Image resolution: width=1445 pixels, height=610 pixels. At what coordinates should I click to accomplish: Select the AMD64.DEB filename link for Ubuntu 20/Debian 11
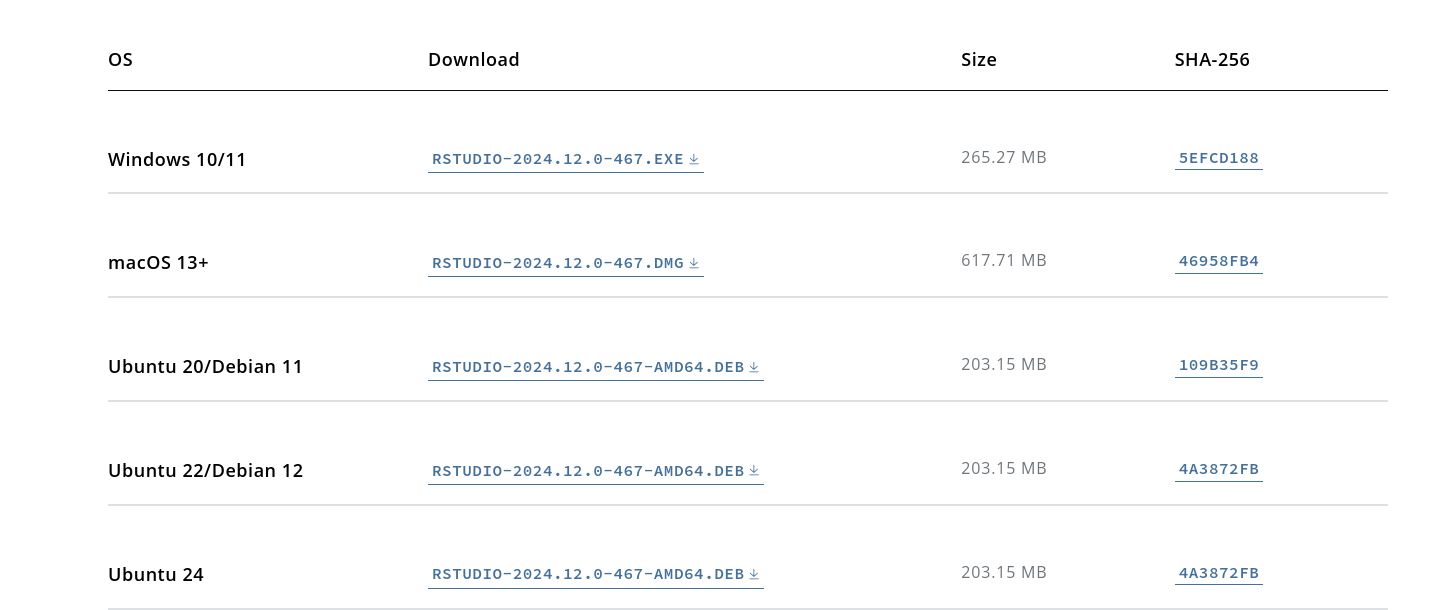(587, 367)
